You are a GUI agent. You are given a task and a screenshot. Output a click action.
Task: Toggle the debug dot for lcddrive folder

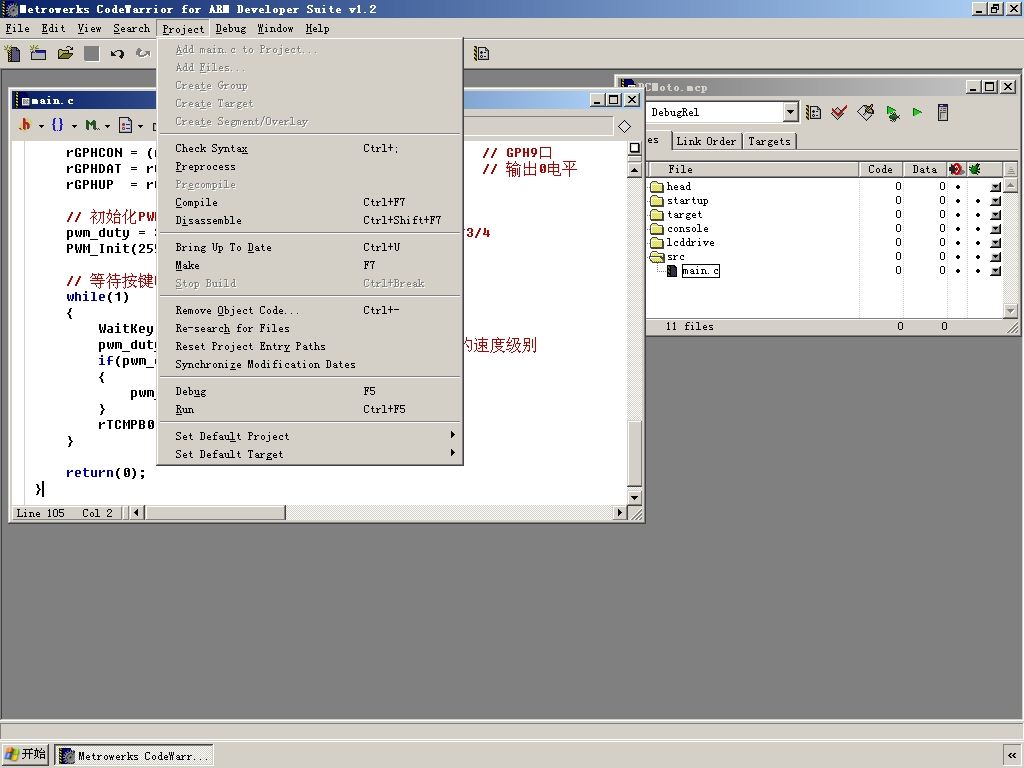pyautogui.click(x=978, y=243)
